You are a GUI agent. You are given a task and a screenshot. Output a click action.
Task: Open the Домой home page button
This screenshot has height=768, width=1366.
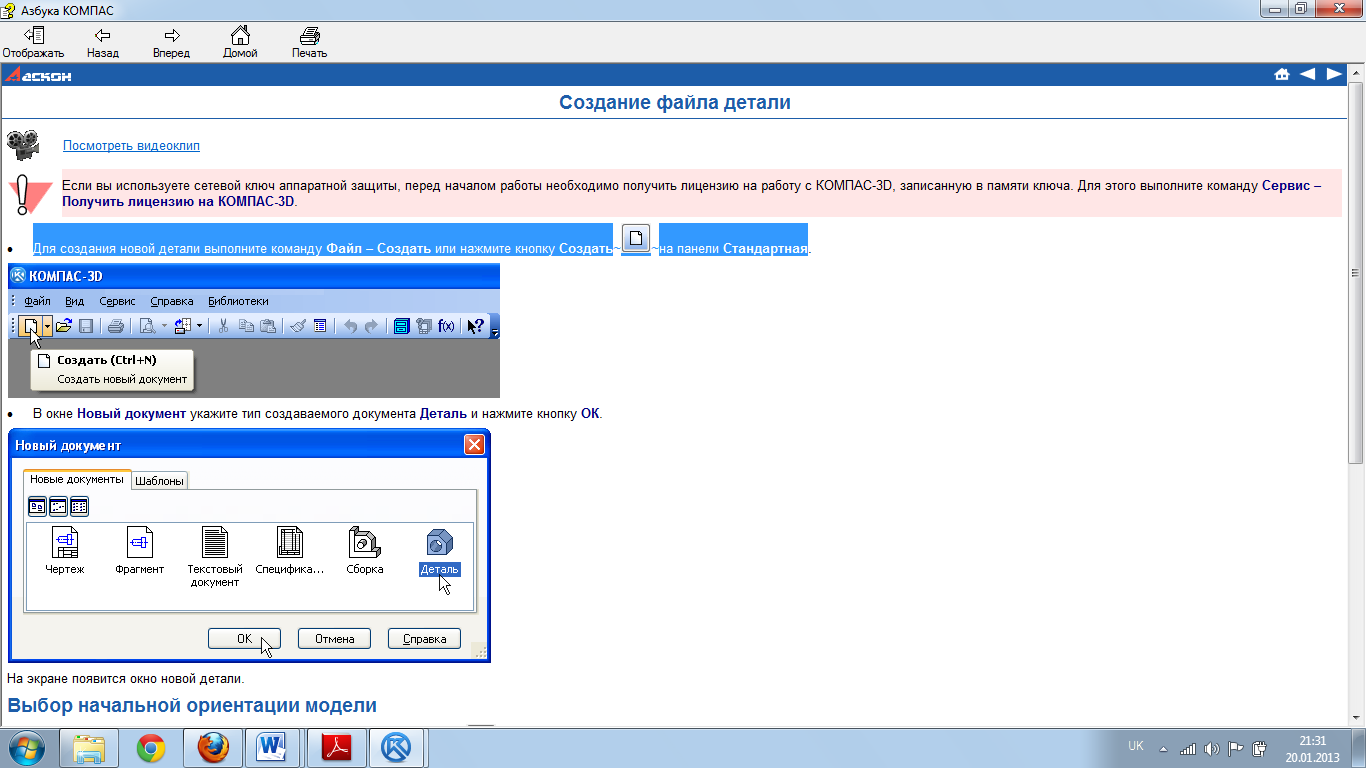(x=240, y=42)
